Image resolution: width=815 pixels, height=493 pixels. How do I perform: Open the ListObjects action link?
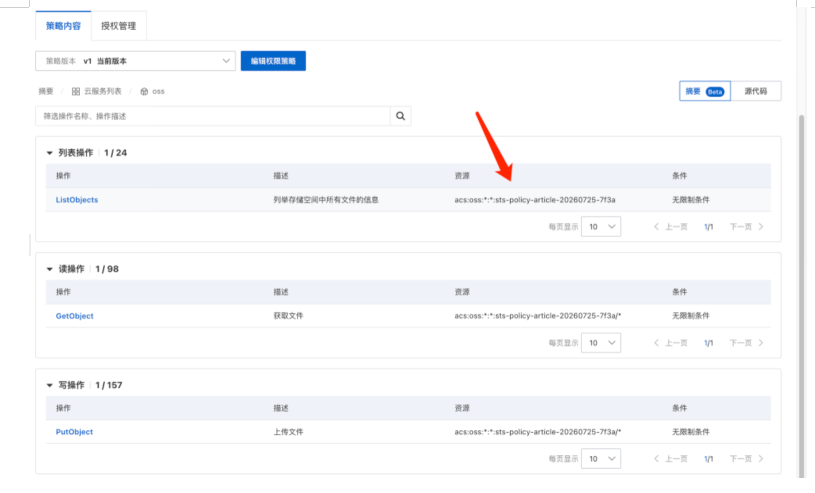point(77,200)
